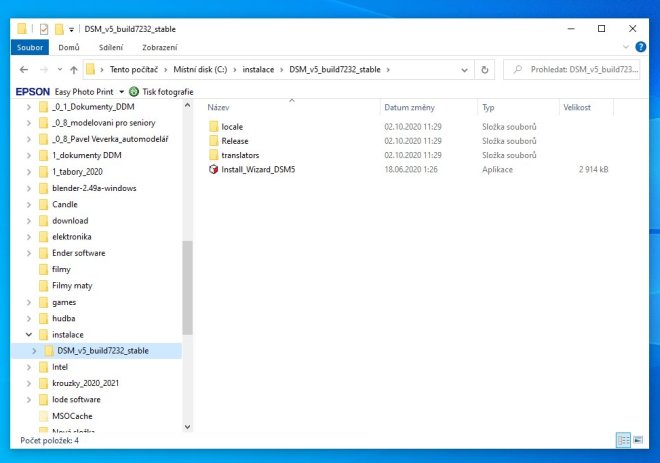Click Tento počítač in the breadcrumb
Image resolution: width=660 pixels, height=463 pixels.
coord(134,69)
